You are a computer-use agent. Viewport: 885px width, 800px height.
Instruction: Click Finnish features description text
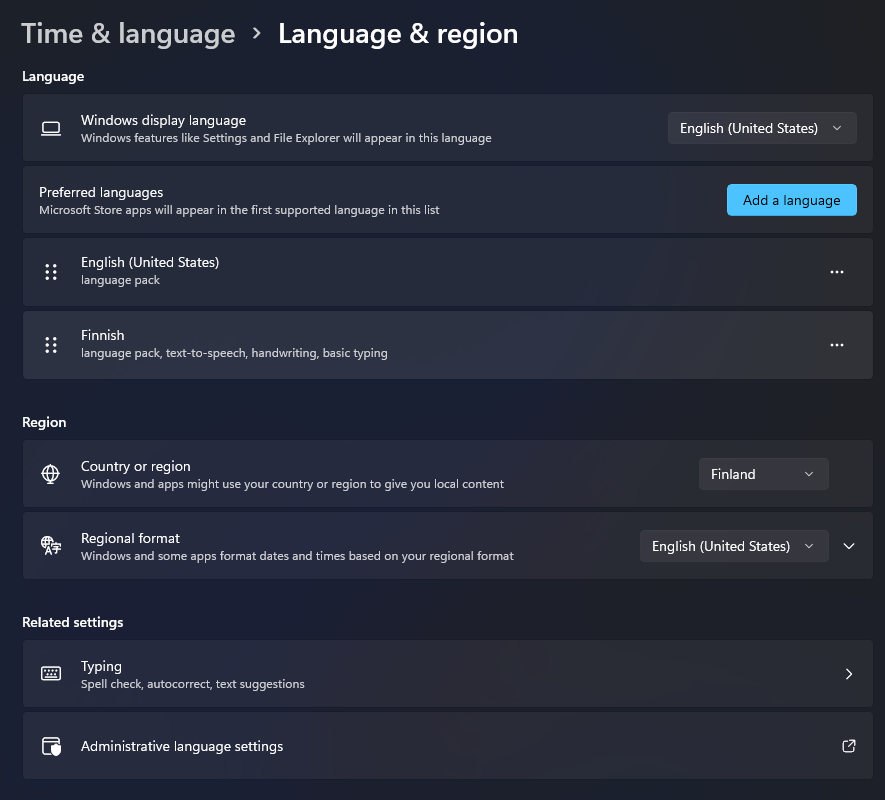(234, 353)
